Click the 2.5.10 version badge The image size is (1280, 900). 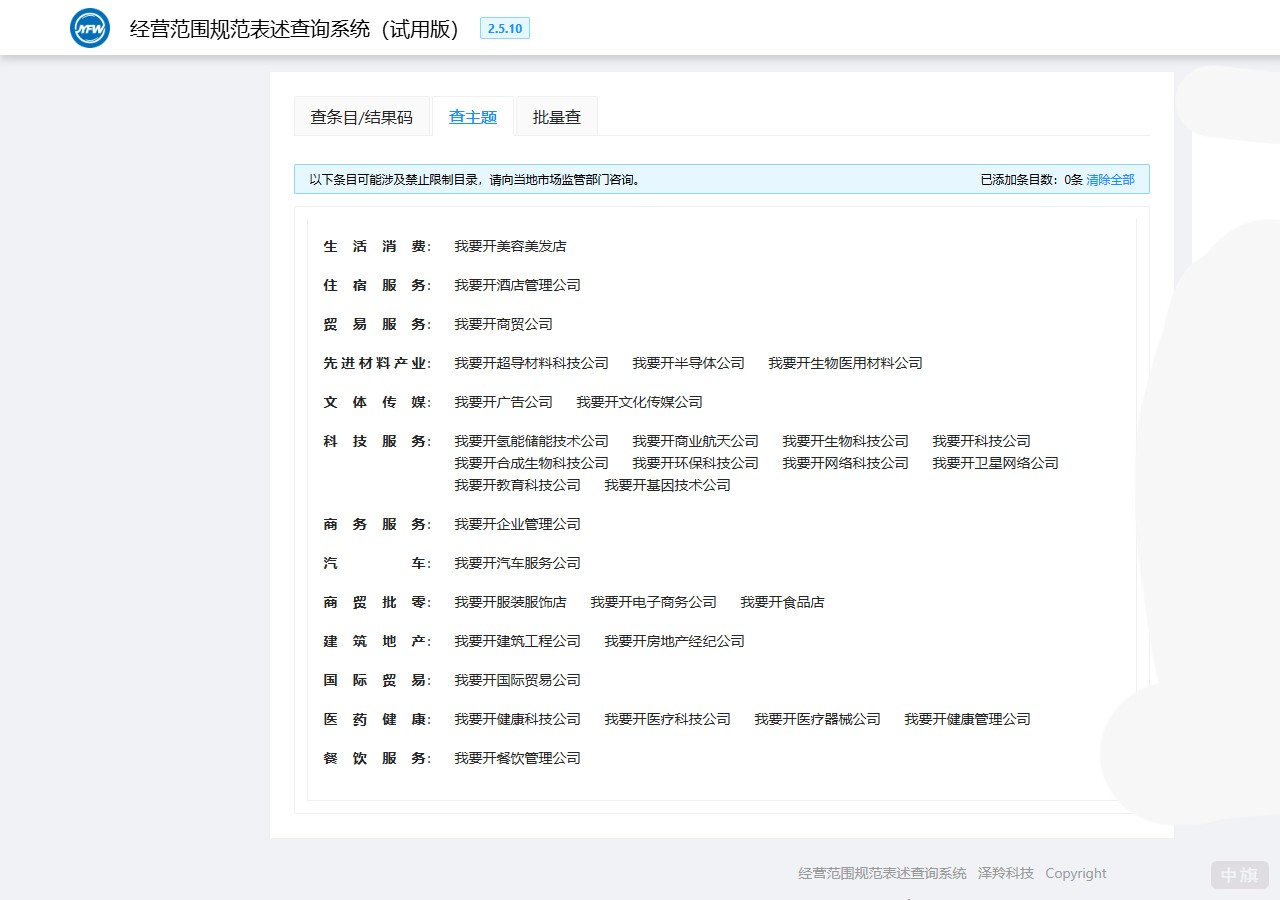click(505, 28)
